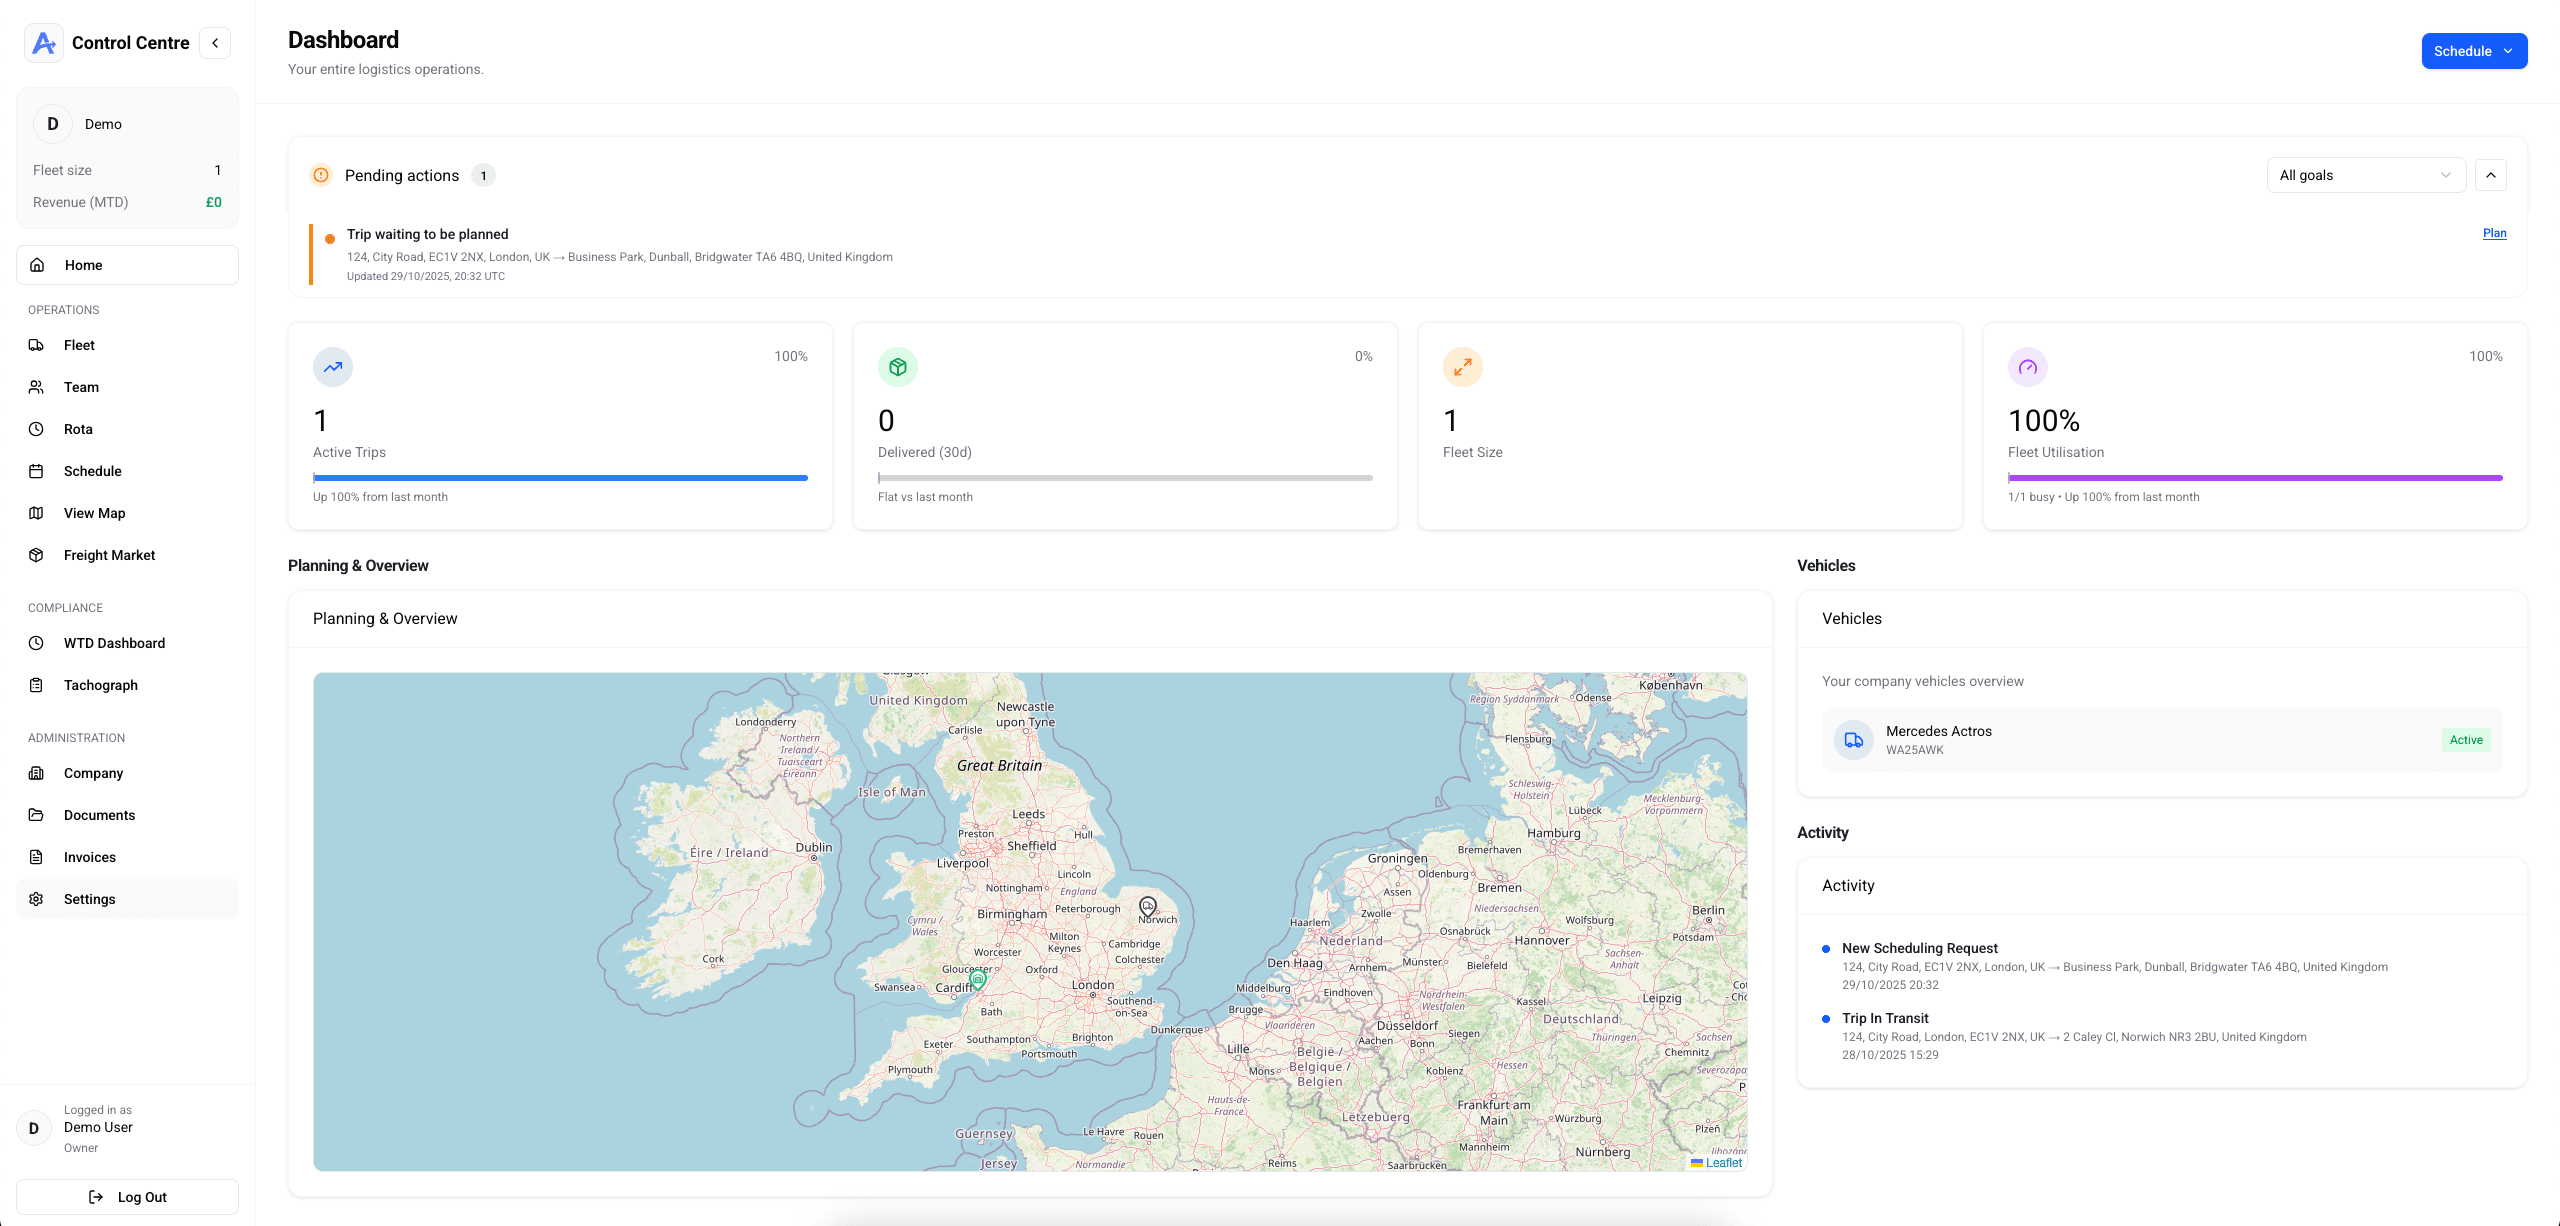Screen dimensions: 2560x1226
Task: Click the Log Out button
Action: [x=127, y=1196]
